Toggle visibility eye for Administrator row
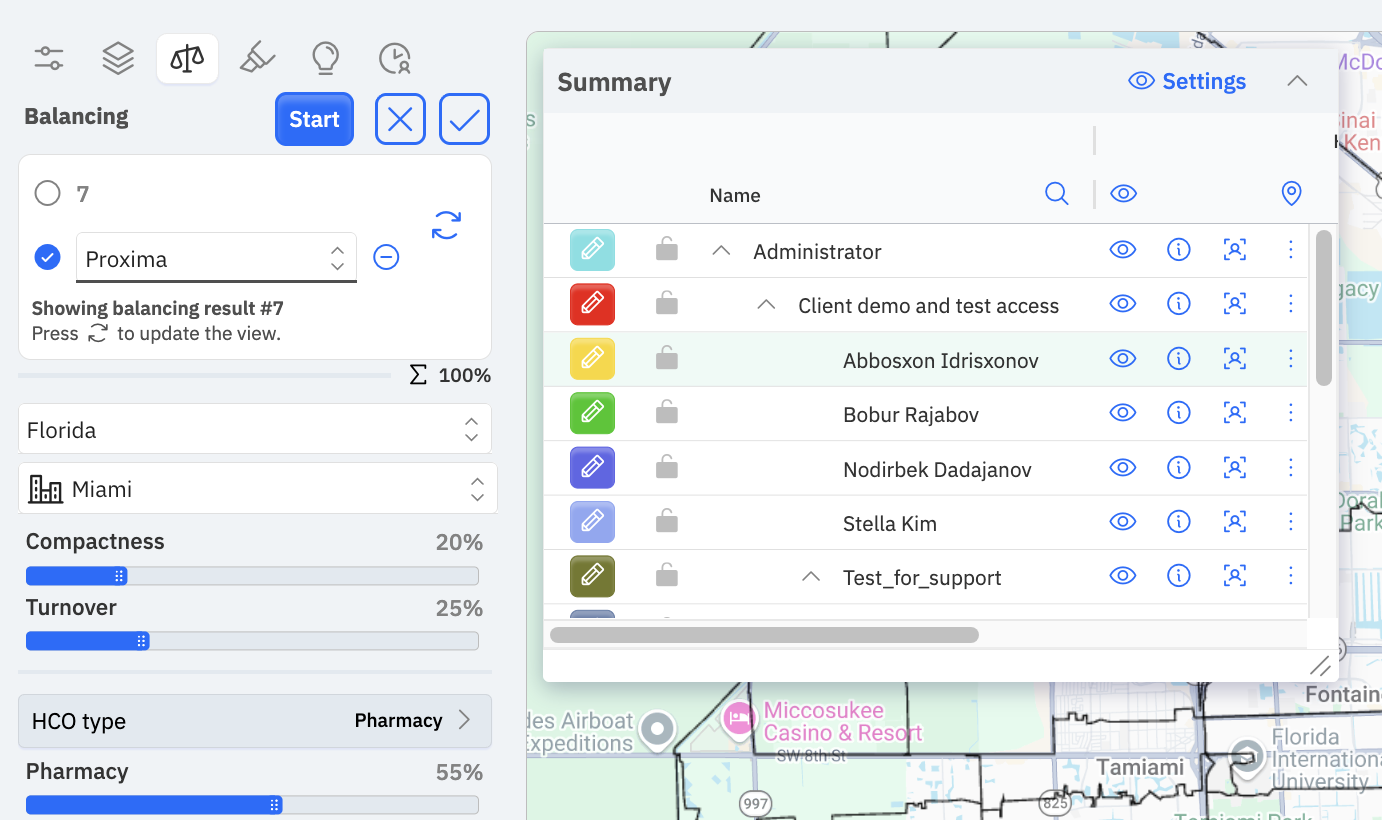This screenshot has height=820, width=1382. click(1123, 250)
